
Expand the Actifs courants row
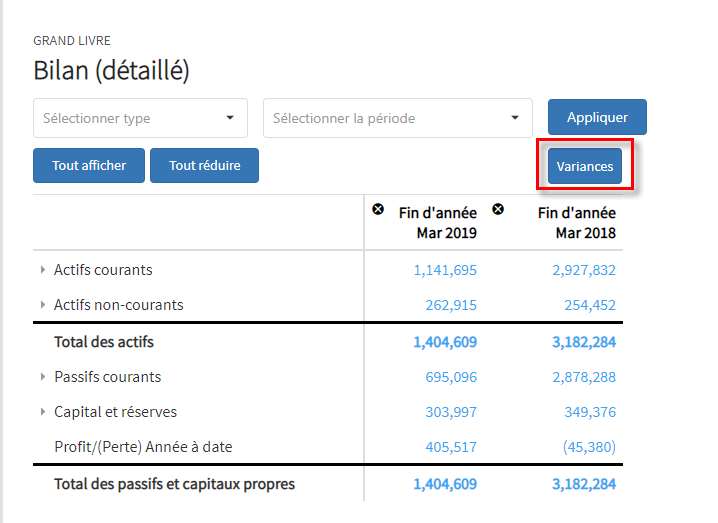point(43,270)
